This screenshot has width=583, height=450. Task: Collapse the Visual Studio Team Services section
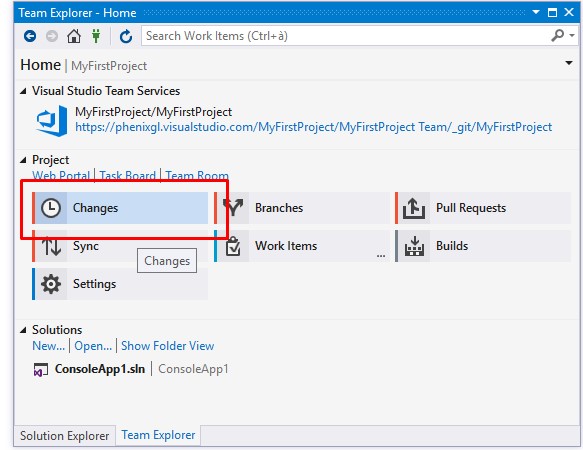(x=23, y=91)
